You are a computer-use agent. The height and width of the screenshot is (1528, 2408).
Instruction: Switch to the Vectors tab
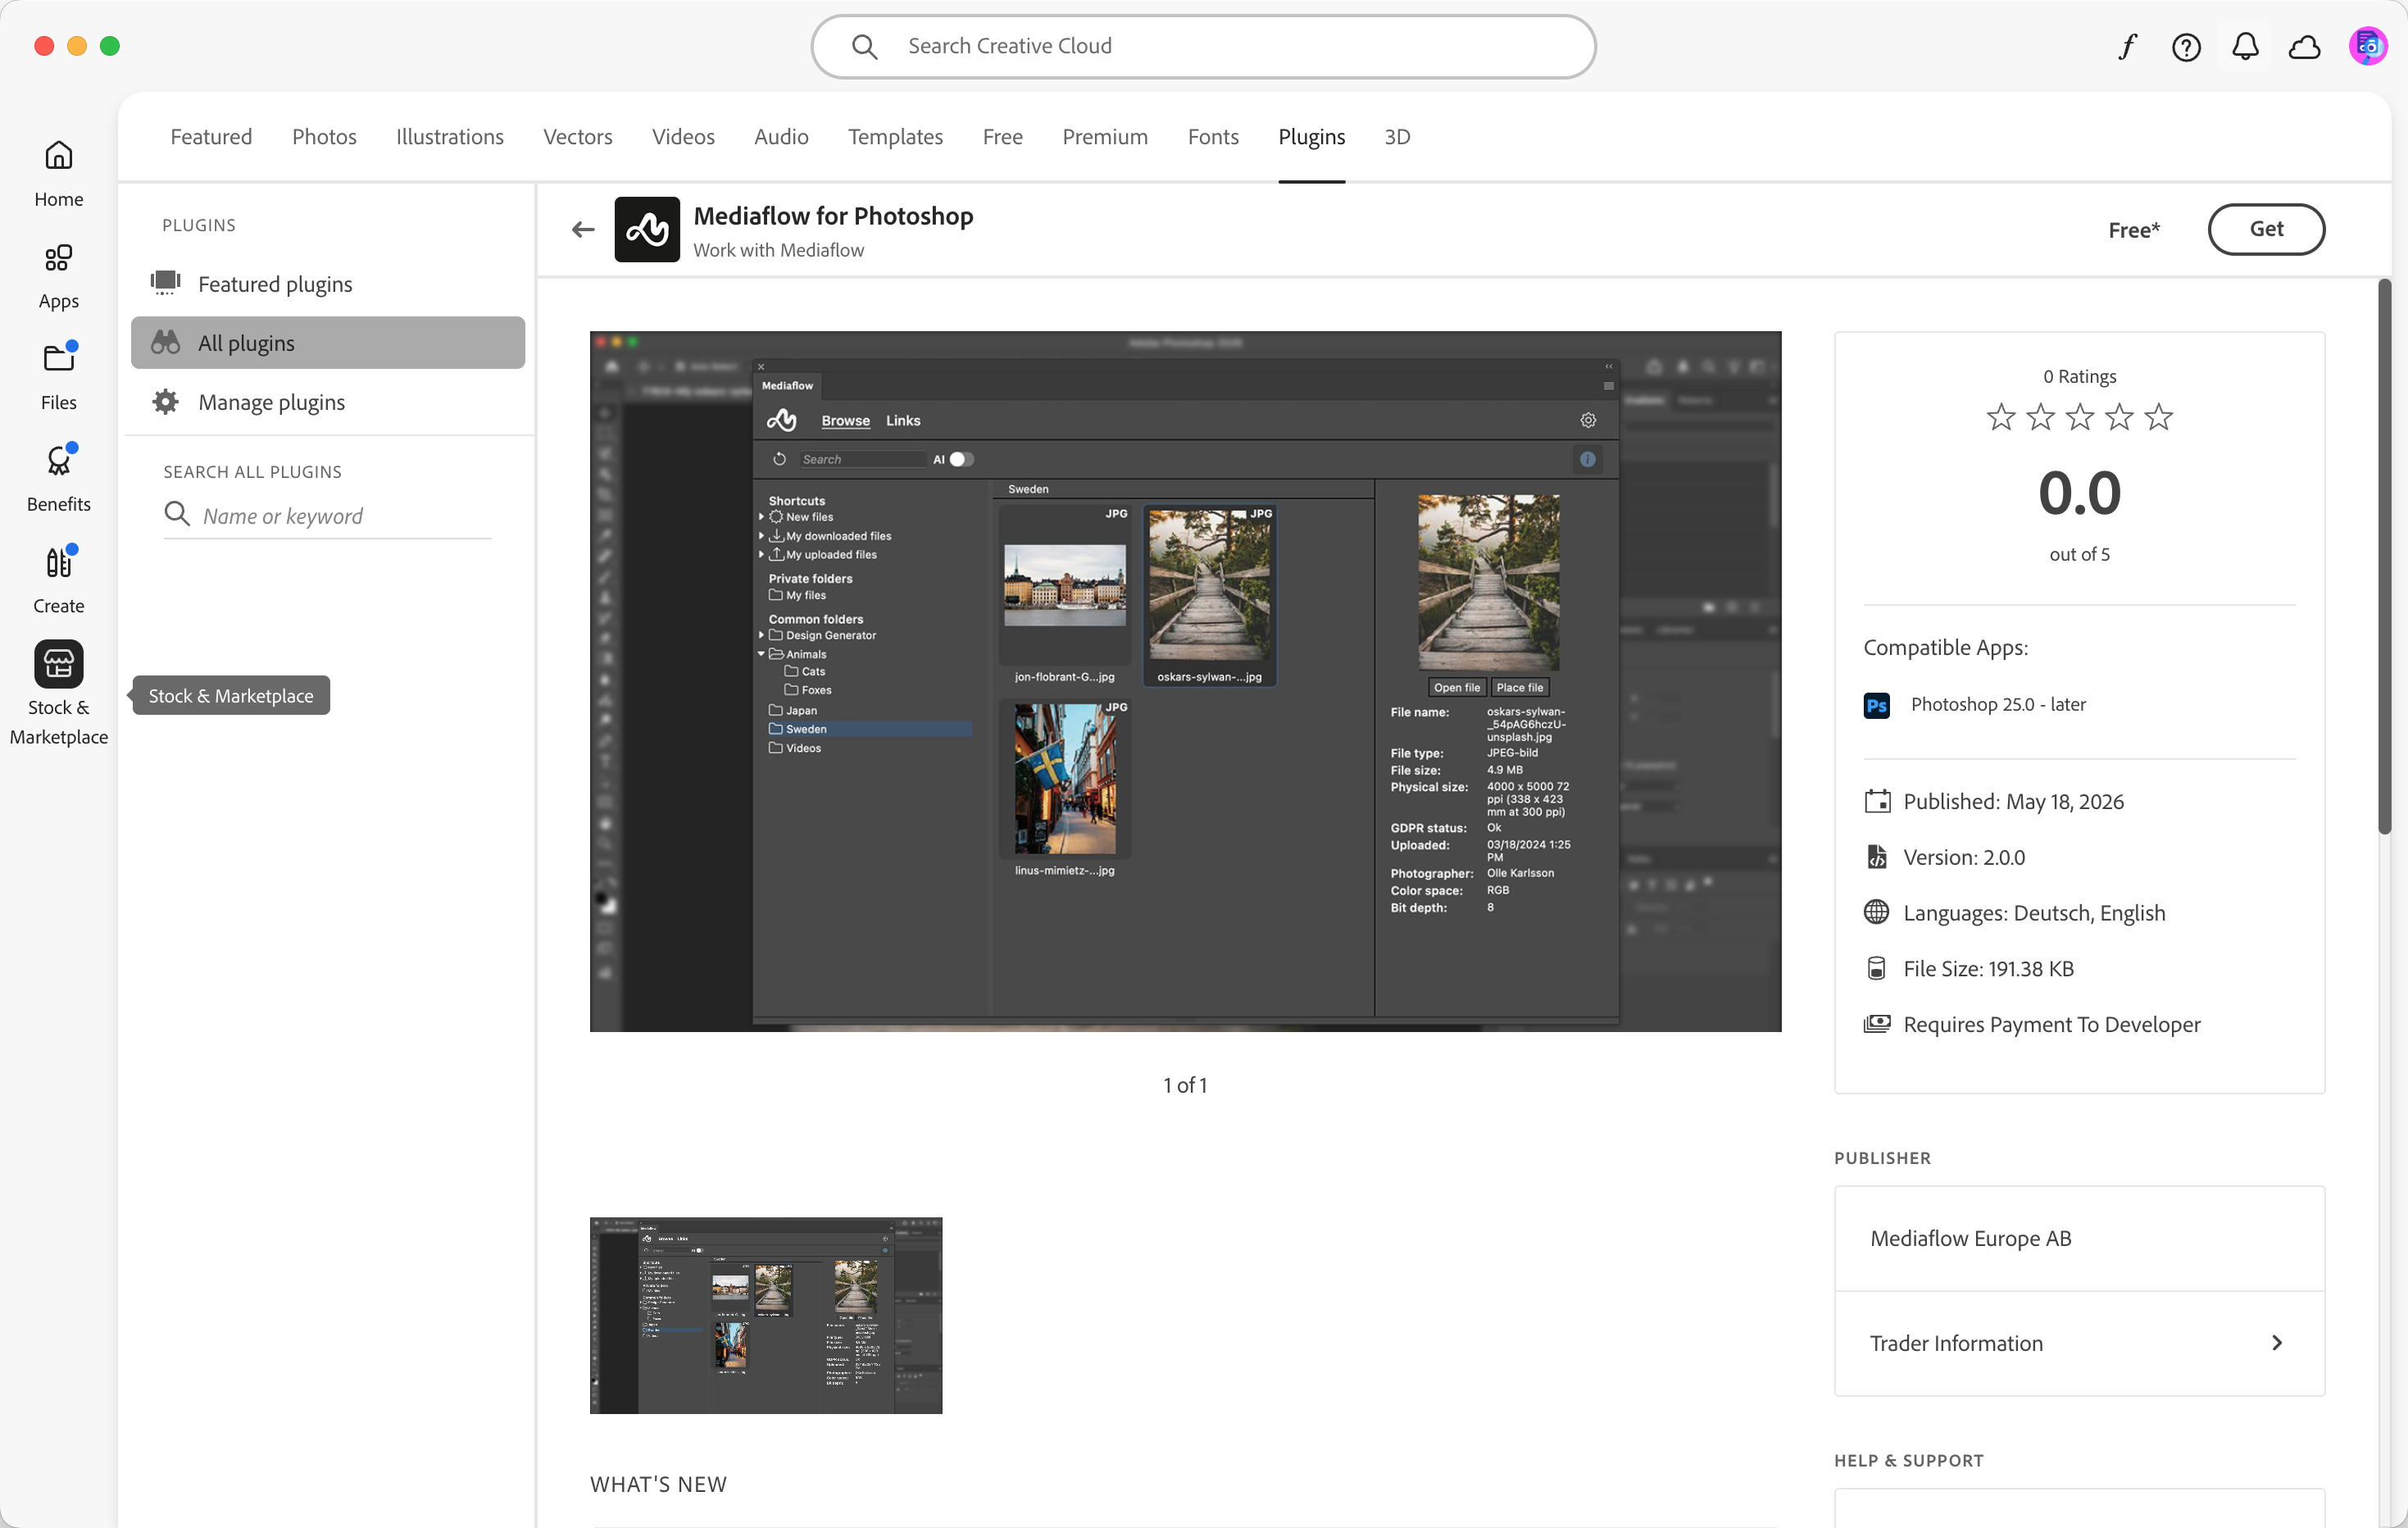tap(578, 137)
